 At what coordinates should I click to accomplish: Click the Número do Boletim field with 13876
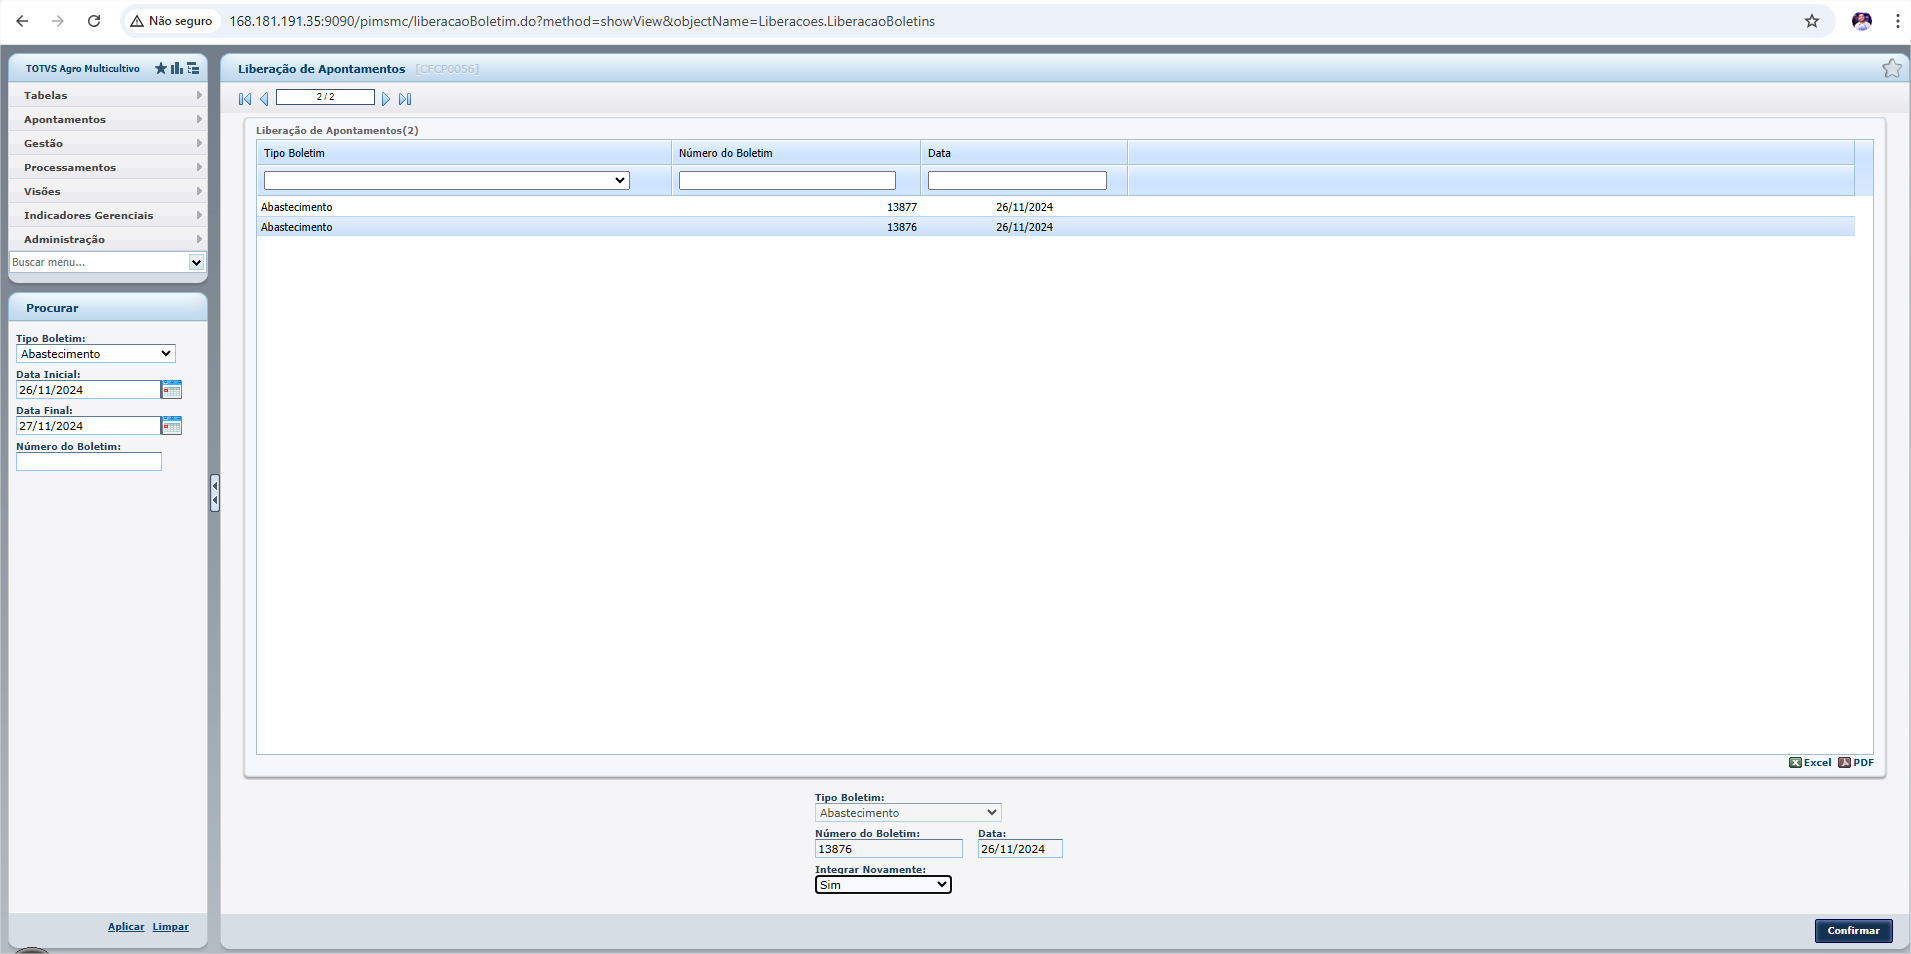tap(889, 849)
